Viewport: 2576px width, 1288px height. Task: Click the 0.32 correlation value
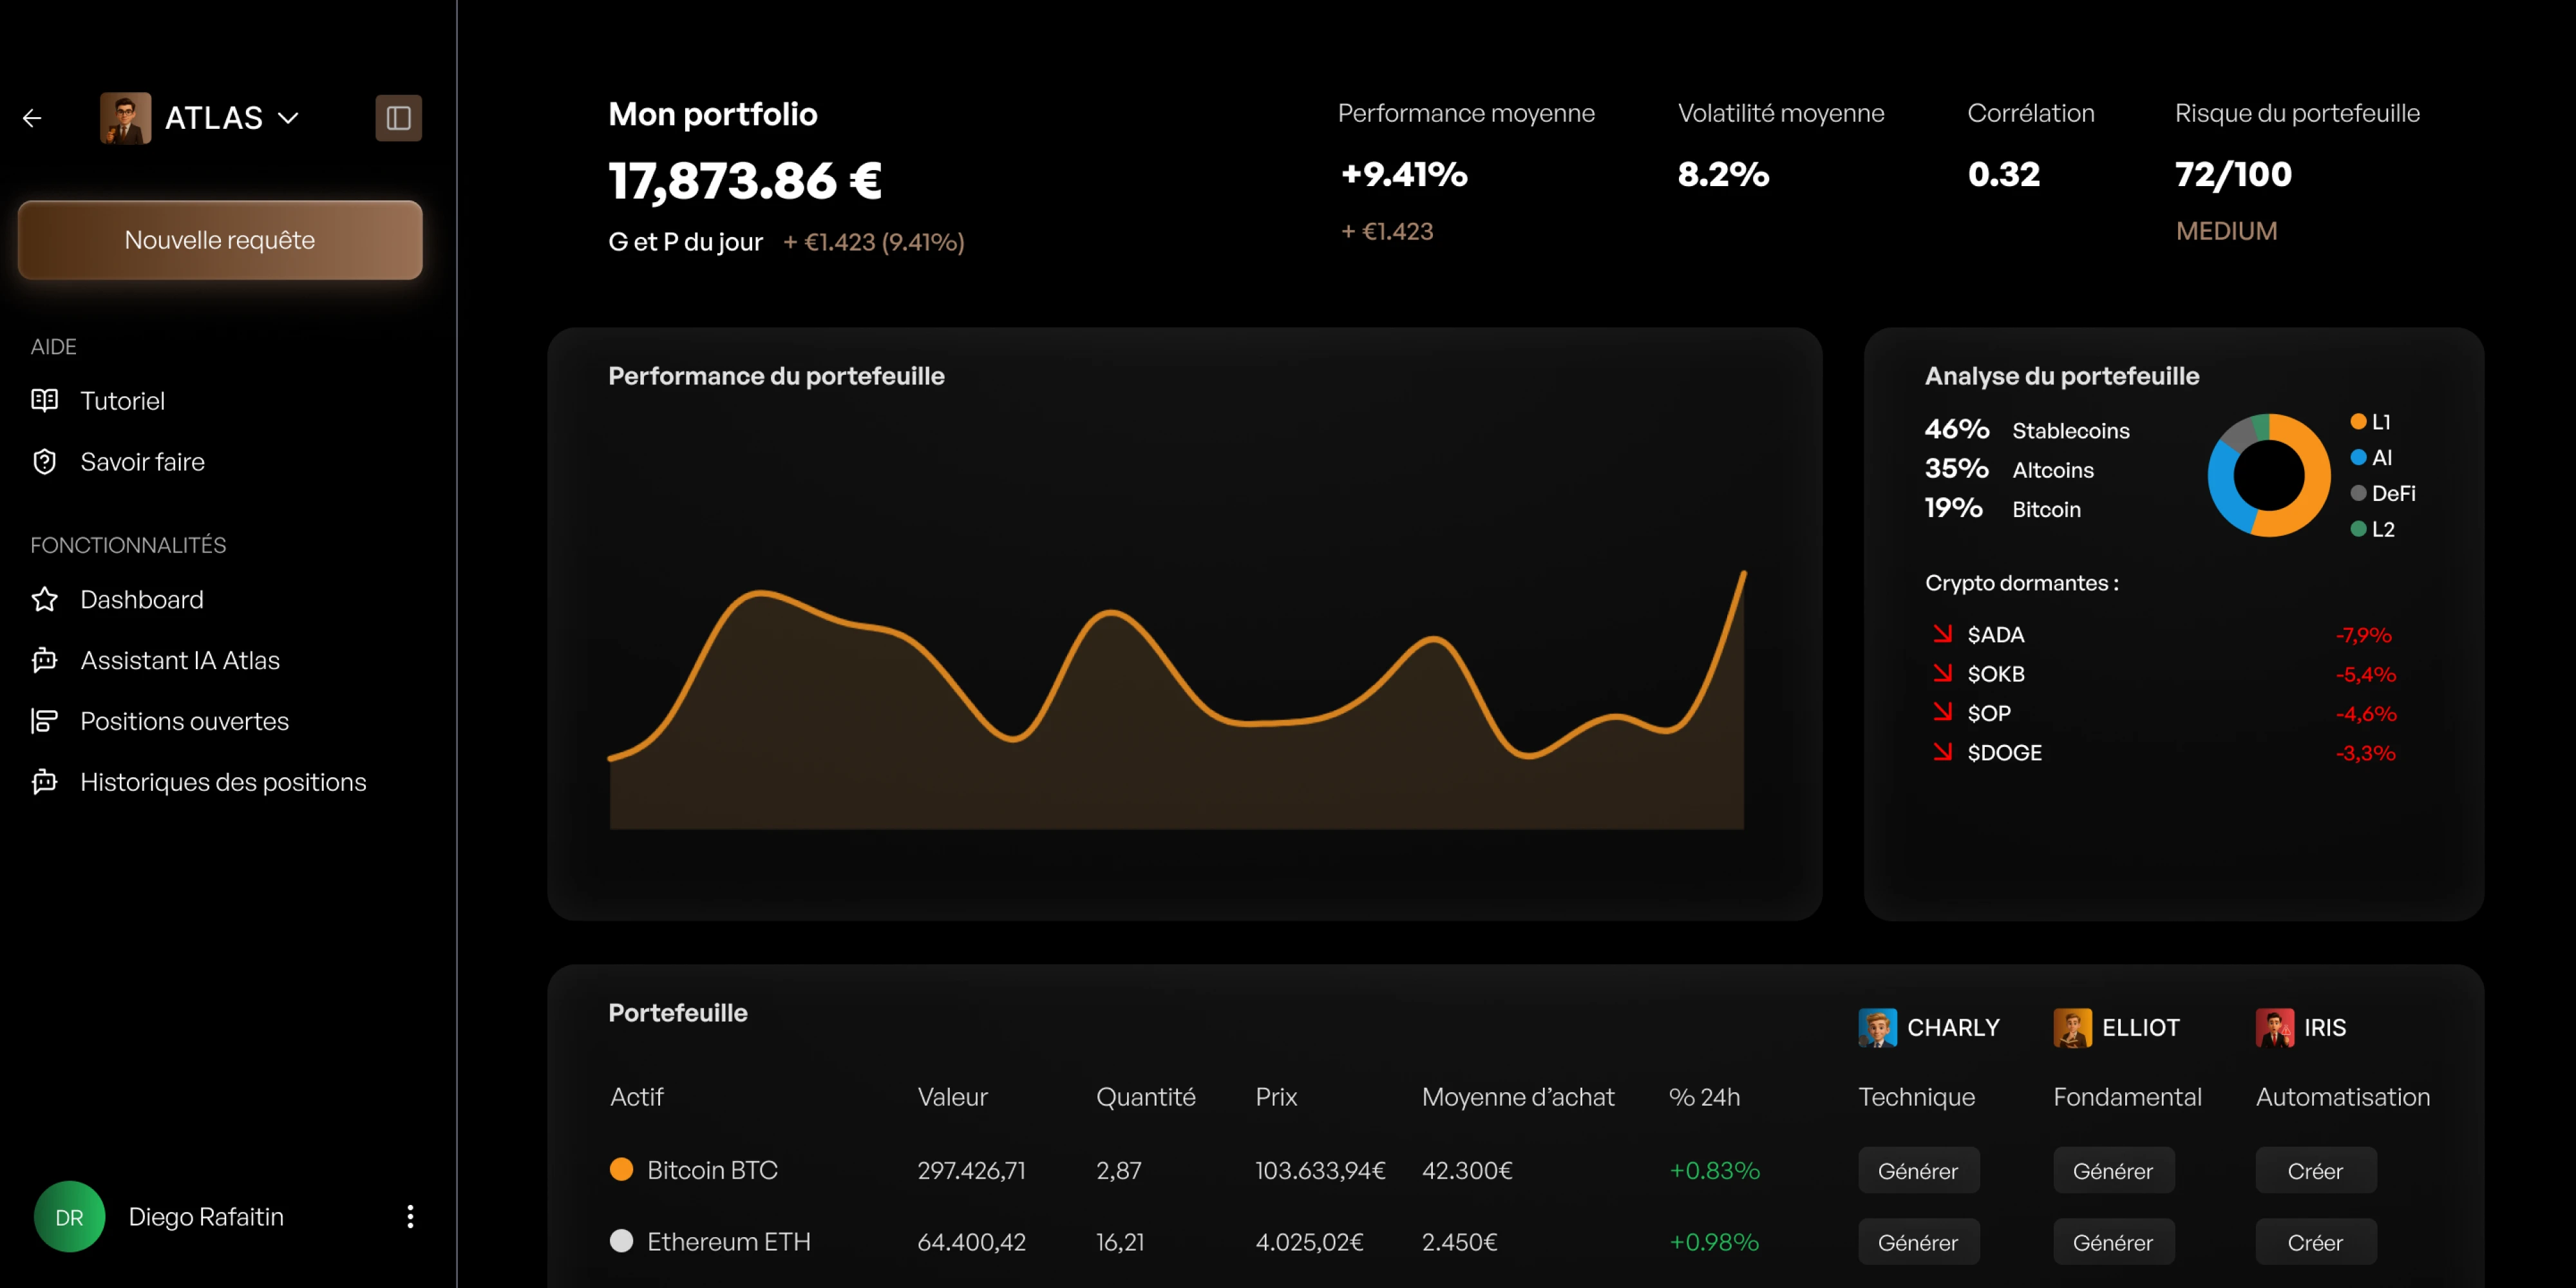(x=2003, y=174)
